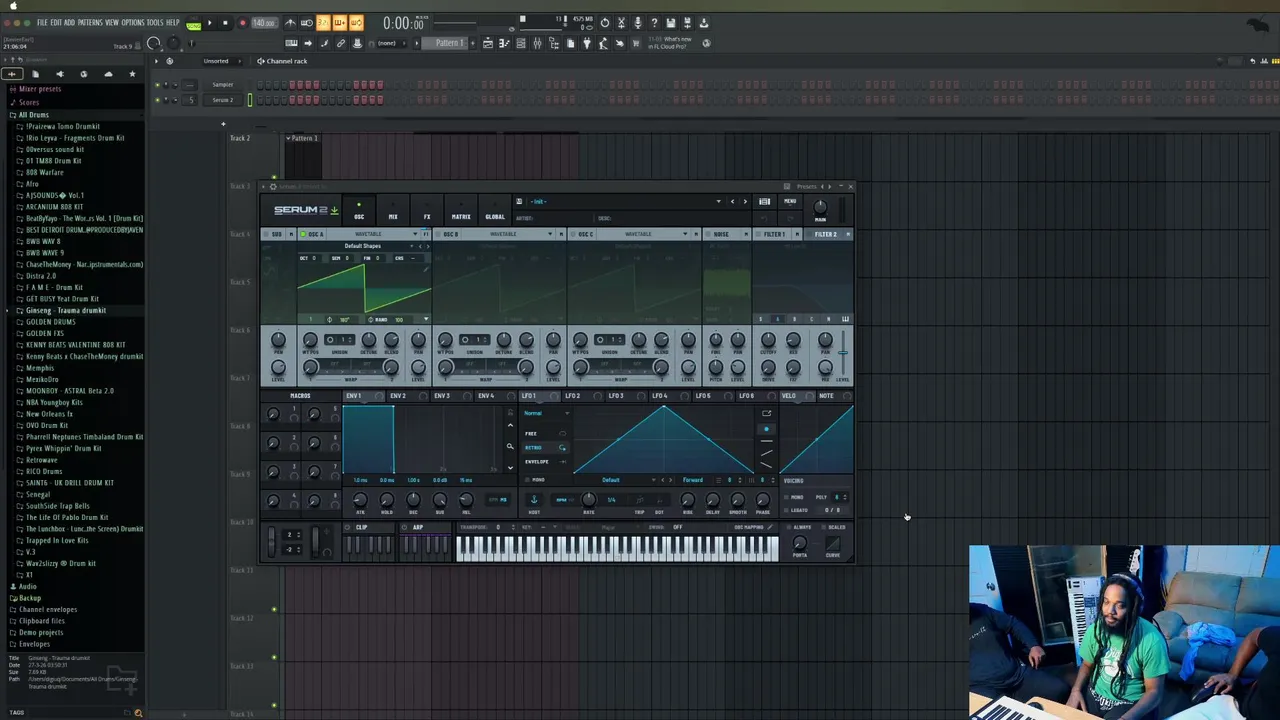This screenshot has width=1280, height=720.
Task: Toggle the 3-2-1 countdown before recording
Action: tap(323, 22)
